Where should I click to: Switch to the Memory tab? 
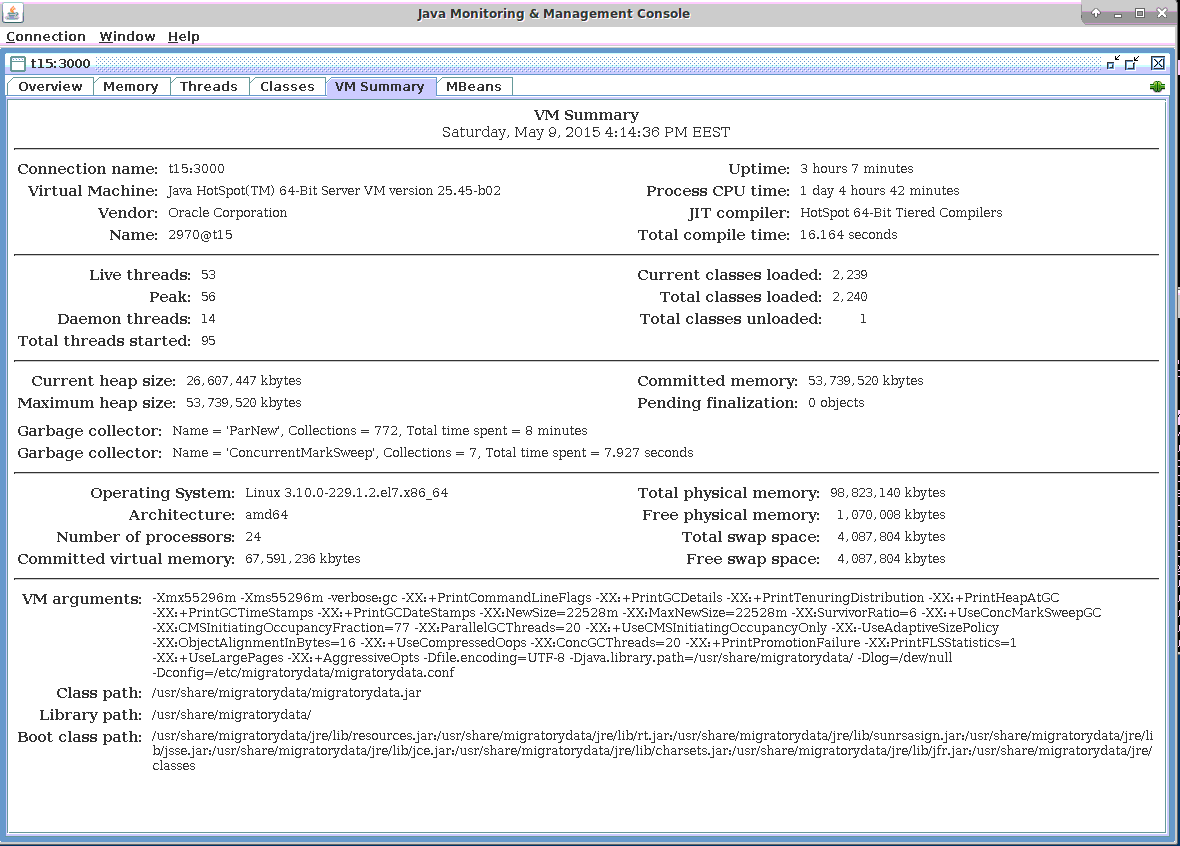click(x=130, y=87)
